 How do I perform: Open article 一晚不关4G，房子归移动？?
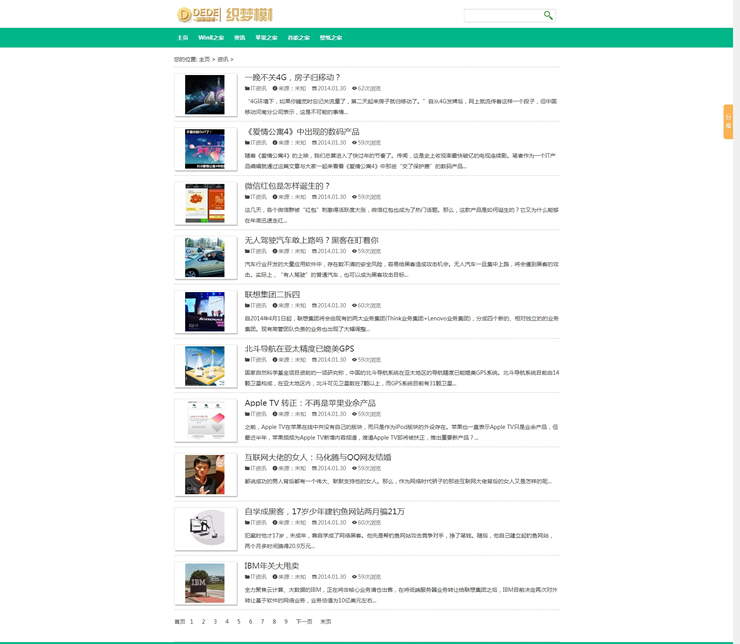(x=292, y=77)
